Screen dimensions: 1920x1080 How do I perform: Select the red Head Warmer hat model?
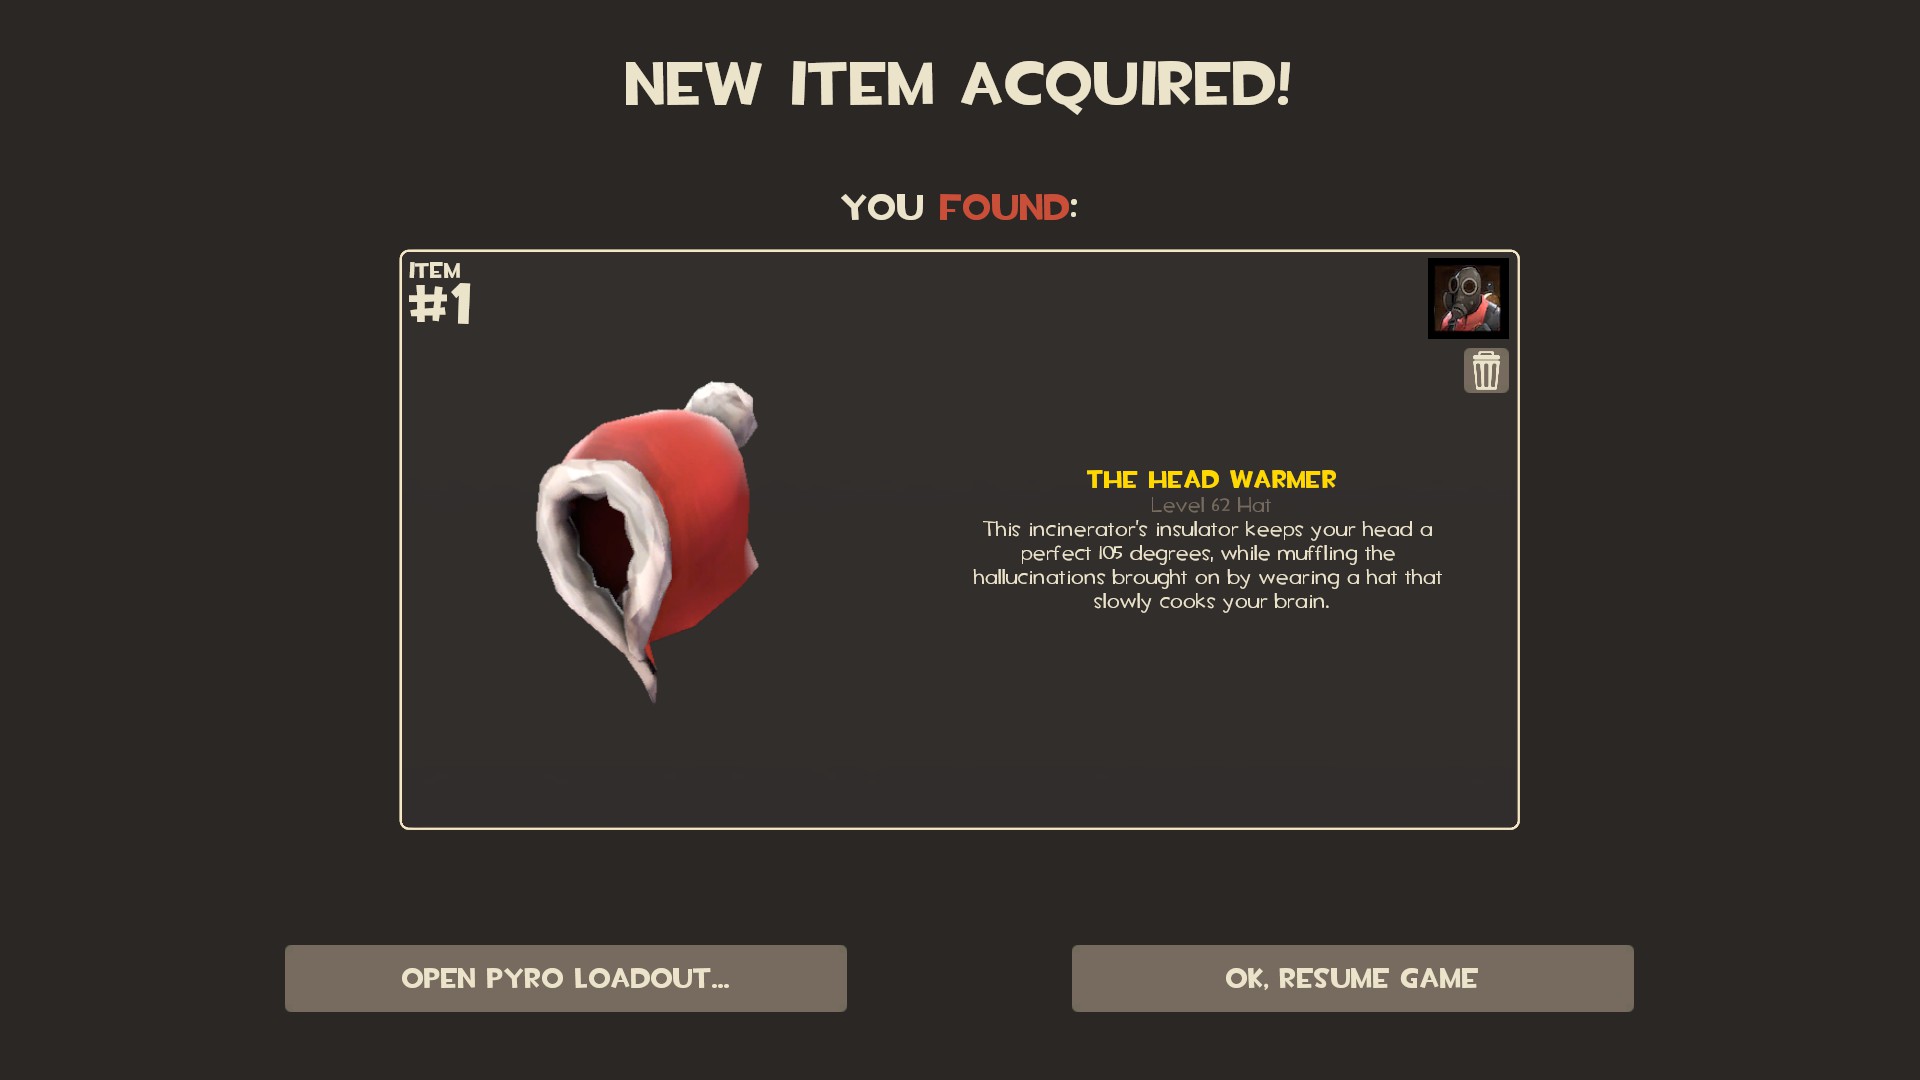pos(647,541)
